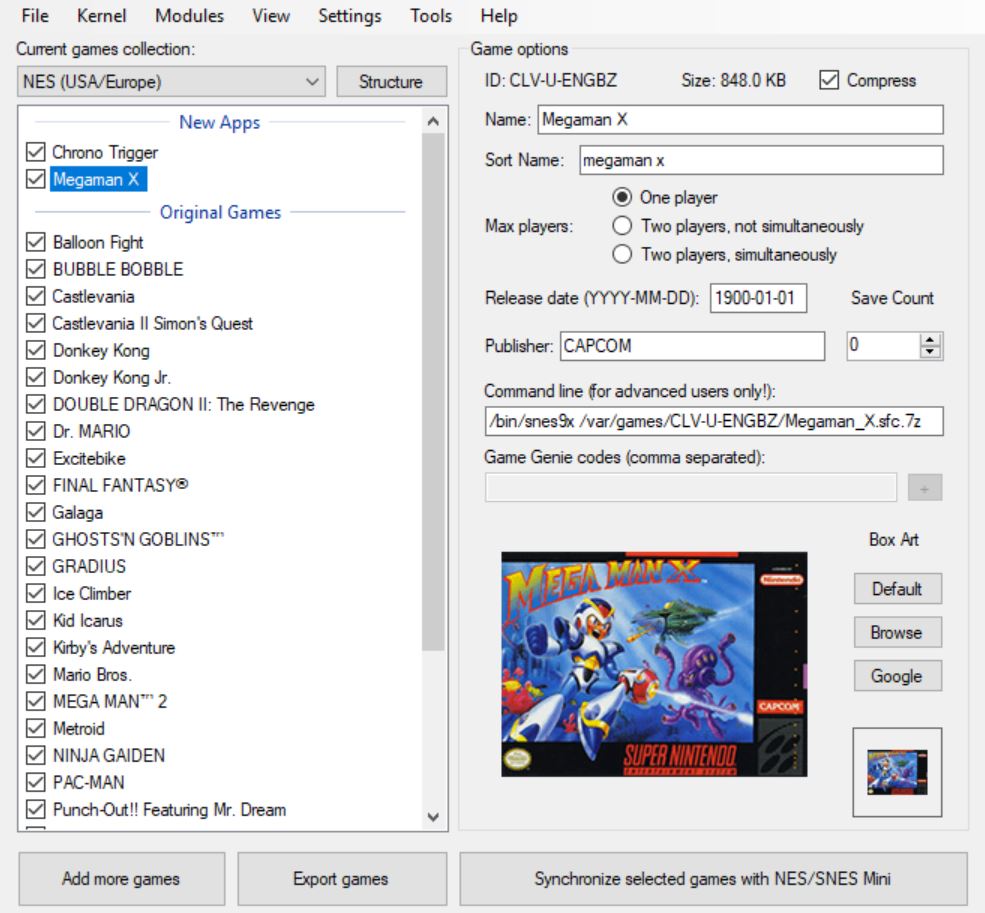Screen dimensions: 985x913
Task: Open the Modules menu
Action: pos(189,16)
